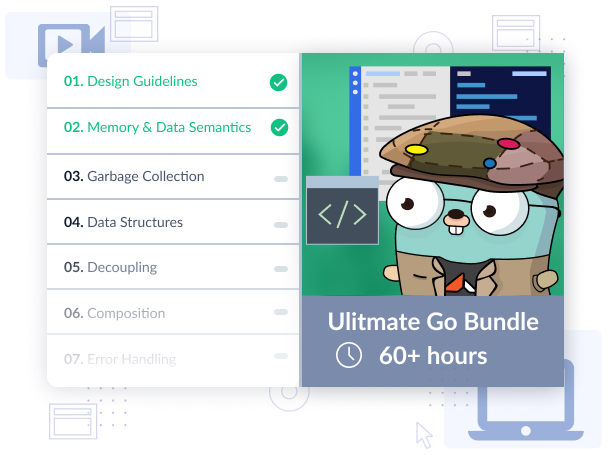
Task: Open the Ulitmate Go Bundle title
Action: point(432,322)
